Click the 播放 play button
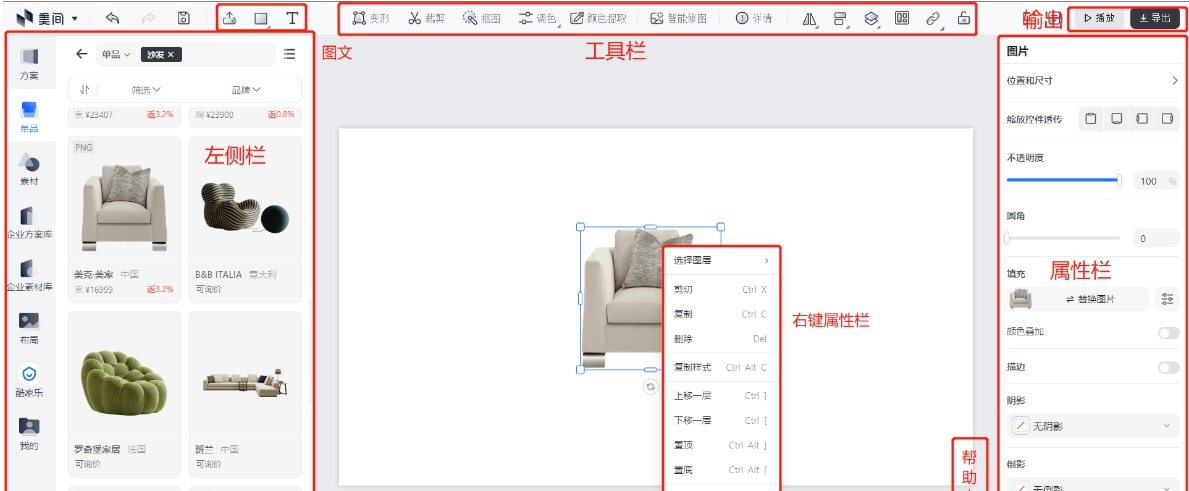The image size is (1189, 491). click(1099, 18)
